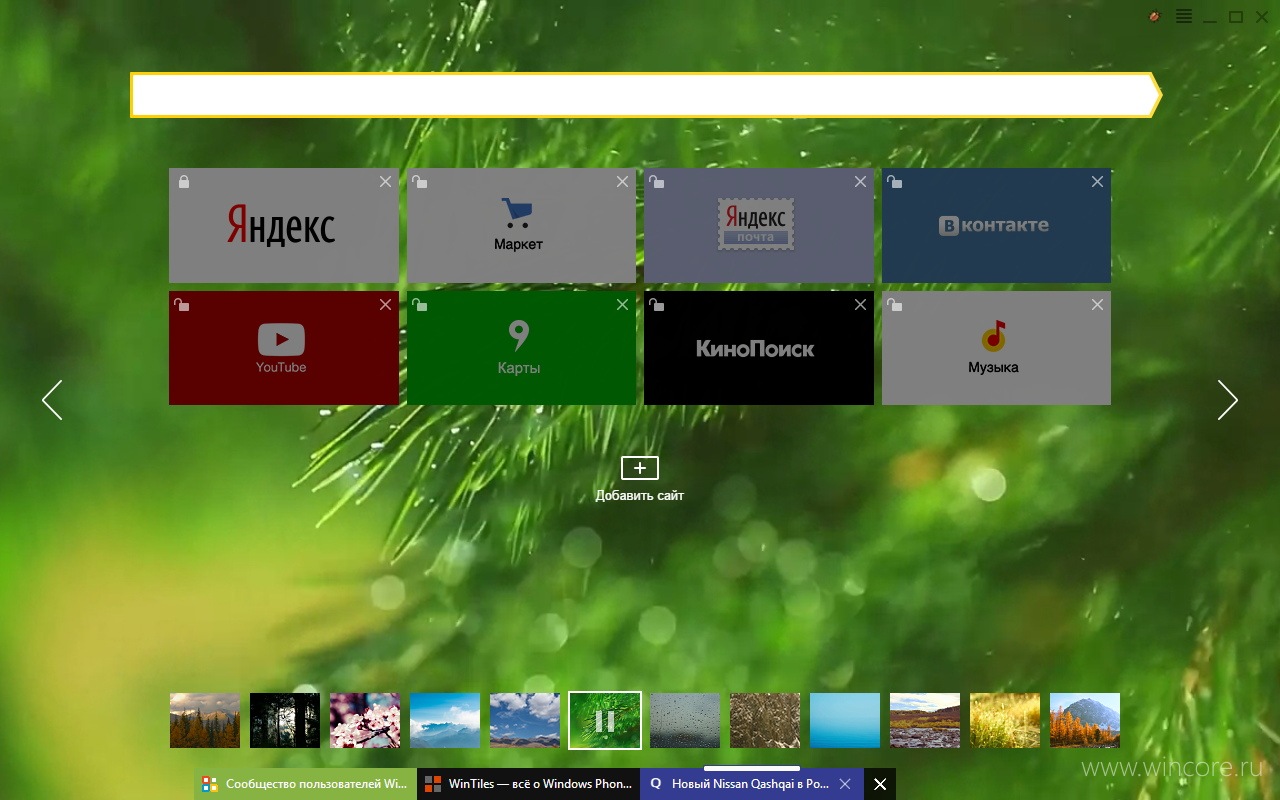This screenshot has width=1280, height=800.
Task: Go to next page with right arrow
Action: [x=1228, y=400]
